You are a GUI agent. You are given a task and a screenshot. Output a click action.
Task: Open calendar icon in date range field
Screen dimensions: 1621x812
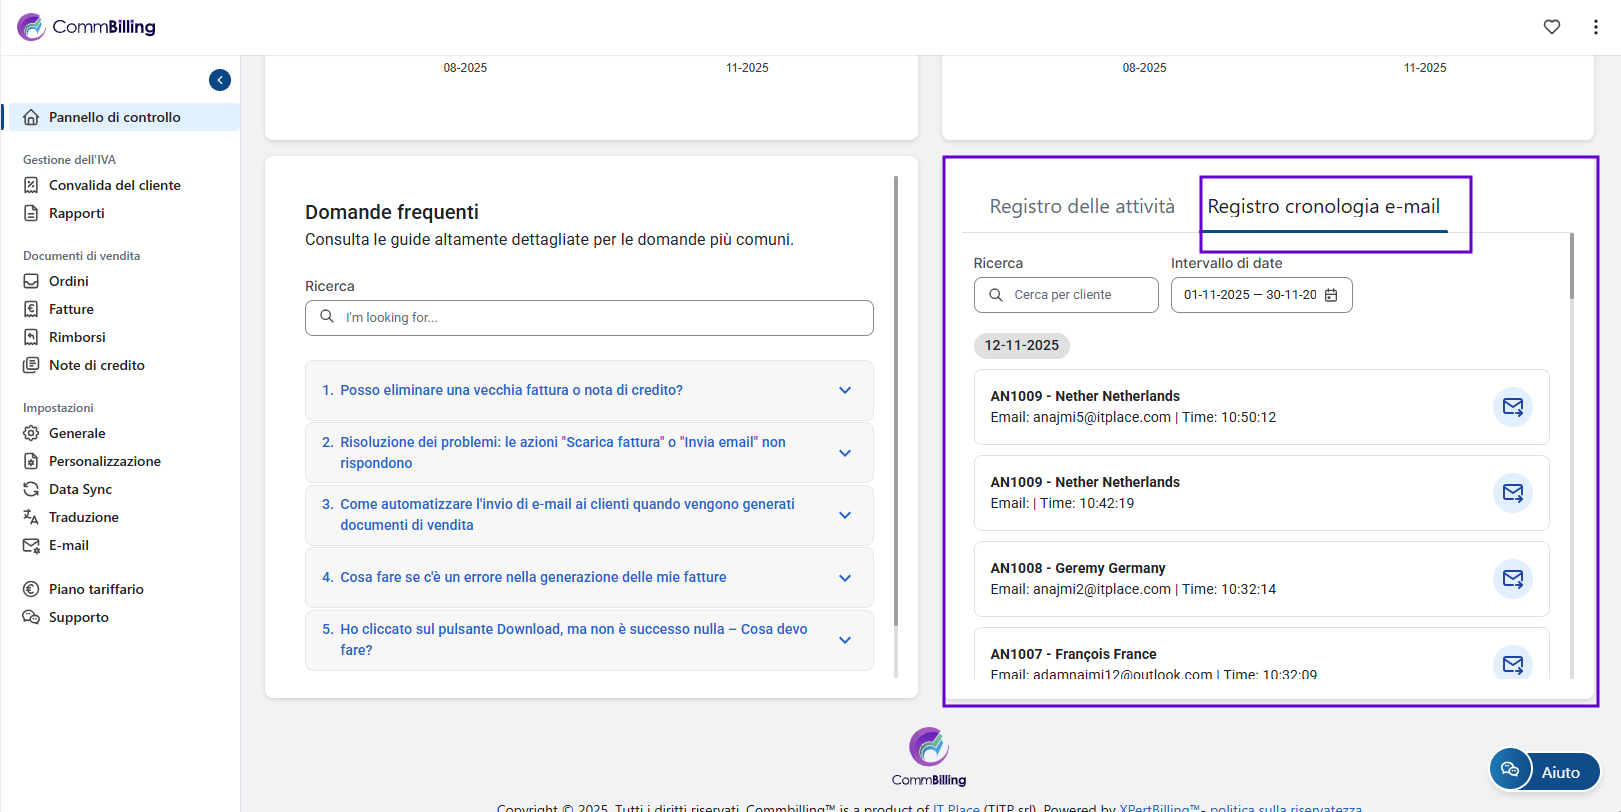tap(1331, 295)
